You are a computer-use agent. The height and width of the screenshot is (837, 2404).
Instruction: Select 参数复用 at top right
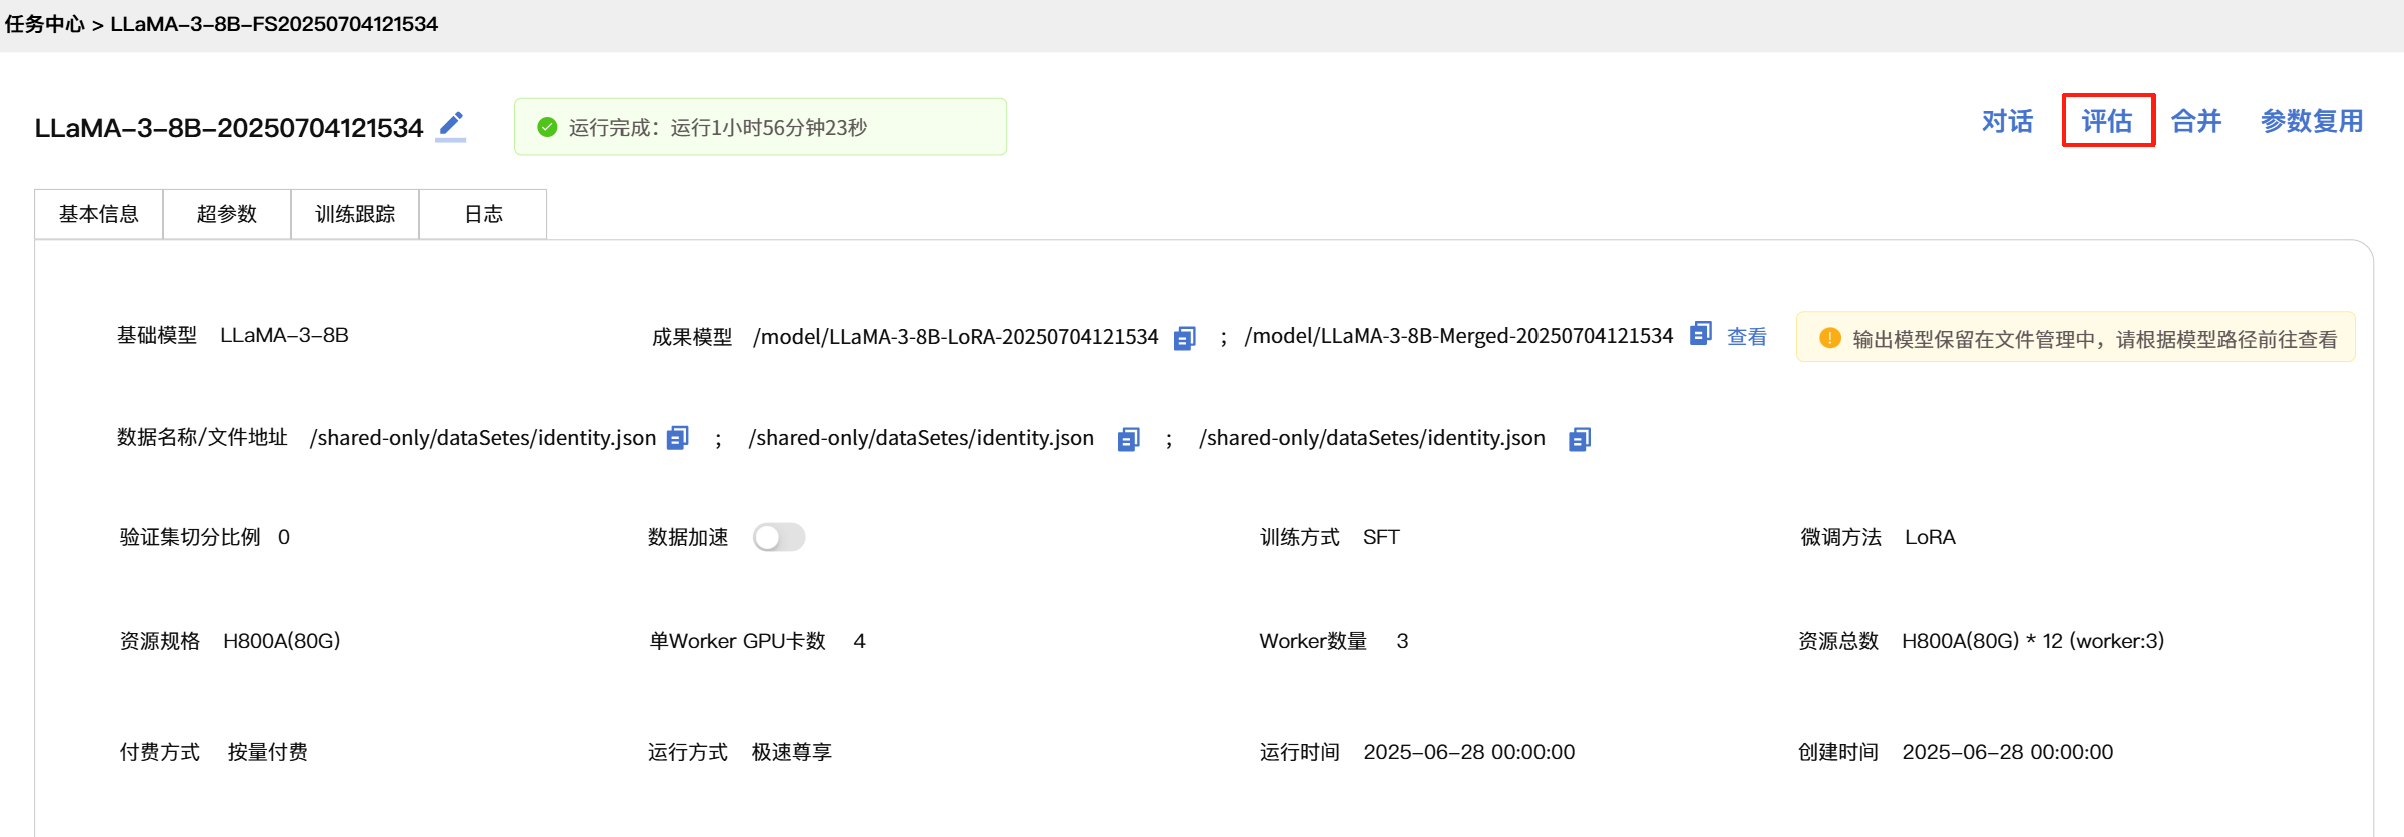(x=2312, y=121)
